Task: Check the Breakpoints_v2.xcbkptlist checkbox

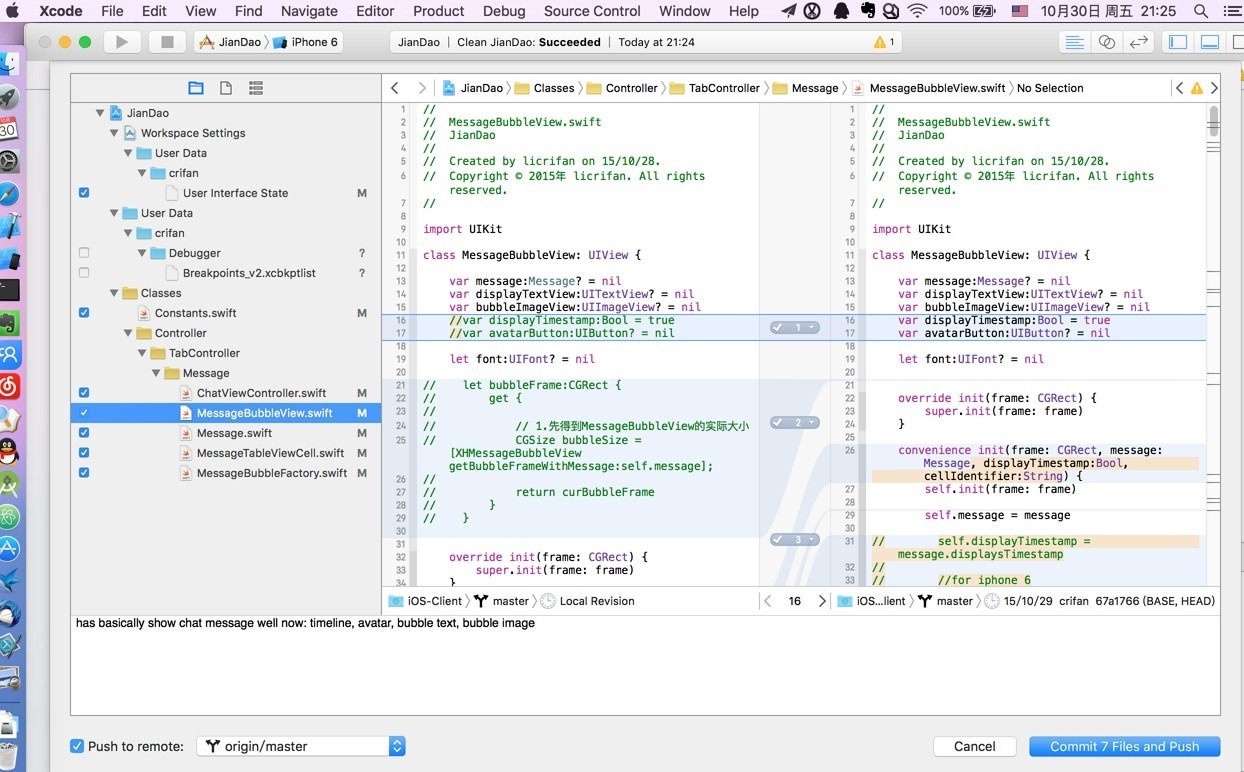Action: 84,273
